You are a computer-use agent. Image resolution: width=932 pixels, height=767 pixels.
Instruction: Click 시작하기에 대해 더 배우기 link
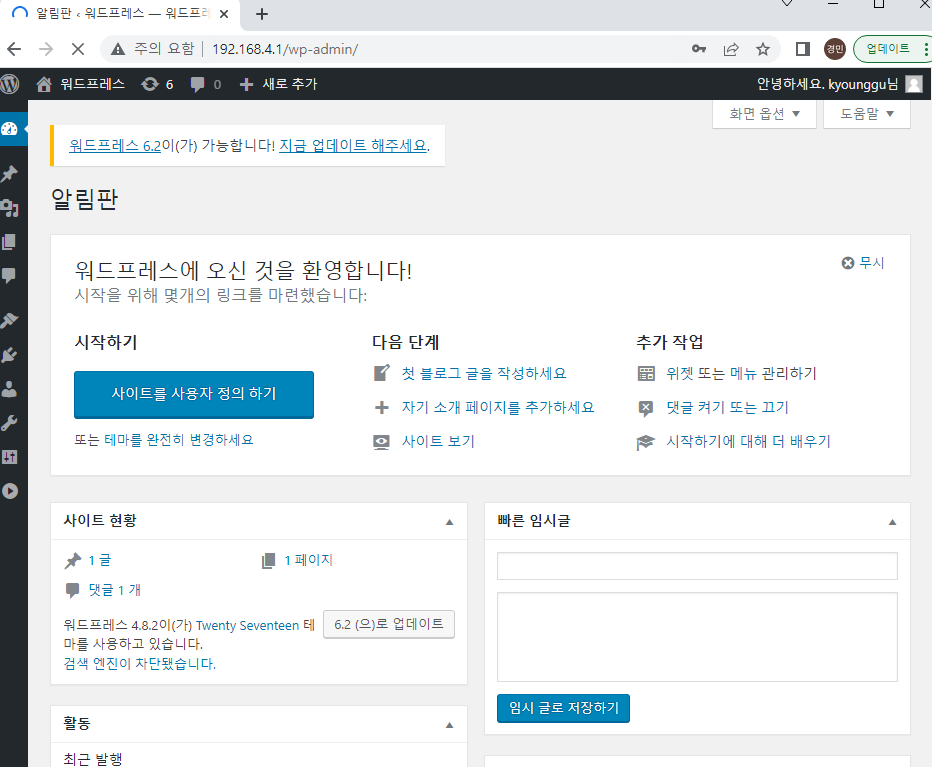pyautogui.click(x=748, y=441)
